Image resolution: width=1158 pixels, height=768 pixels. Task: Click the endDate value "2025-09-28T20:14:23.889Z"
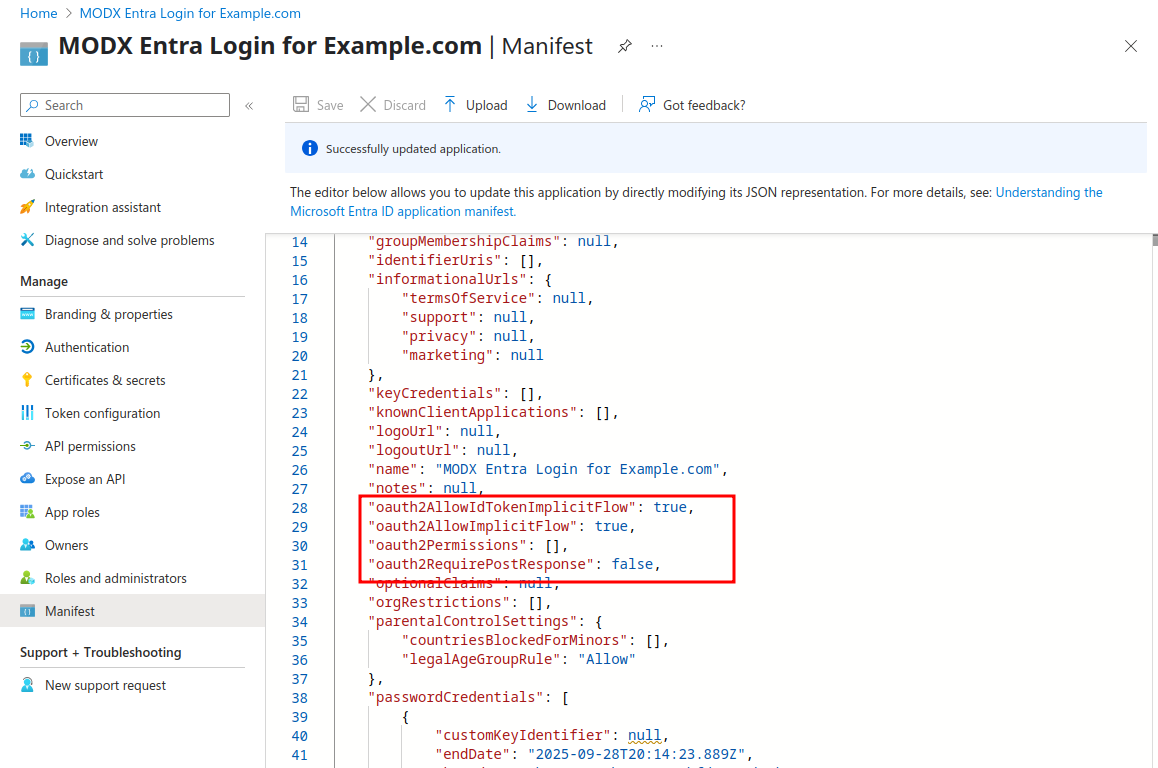[636, 755]
